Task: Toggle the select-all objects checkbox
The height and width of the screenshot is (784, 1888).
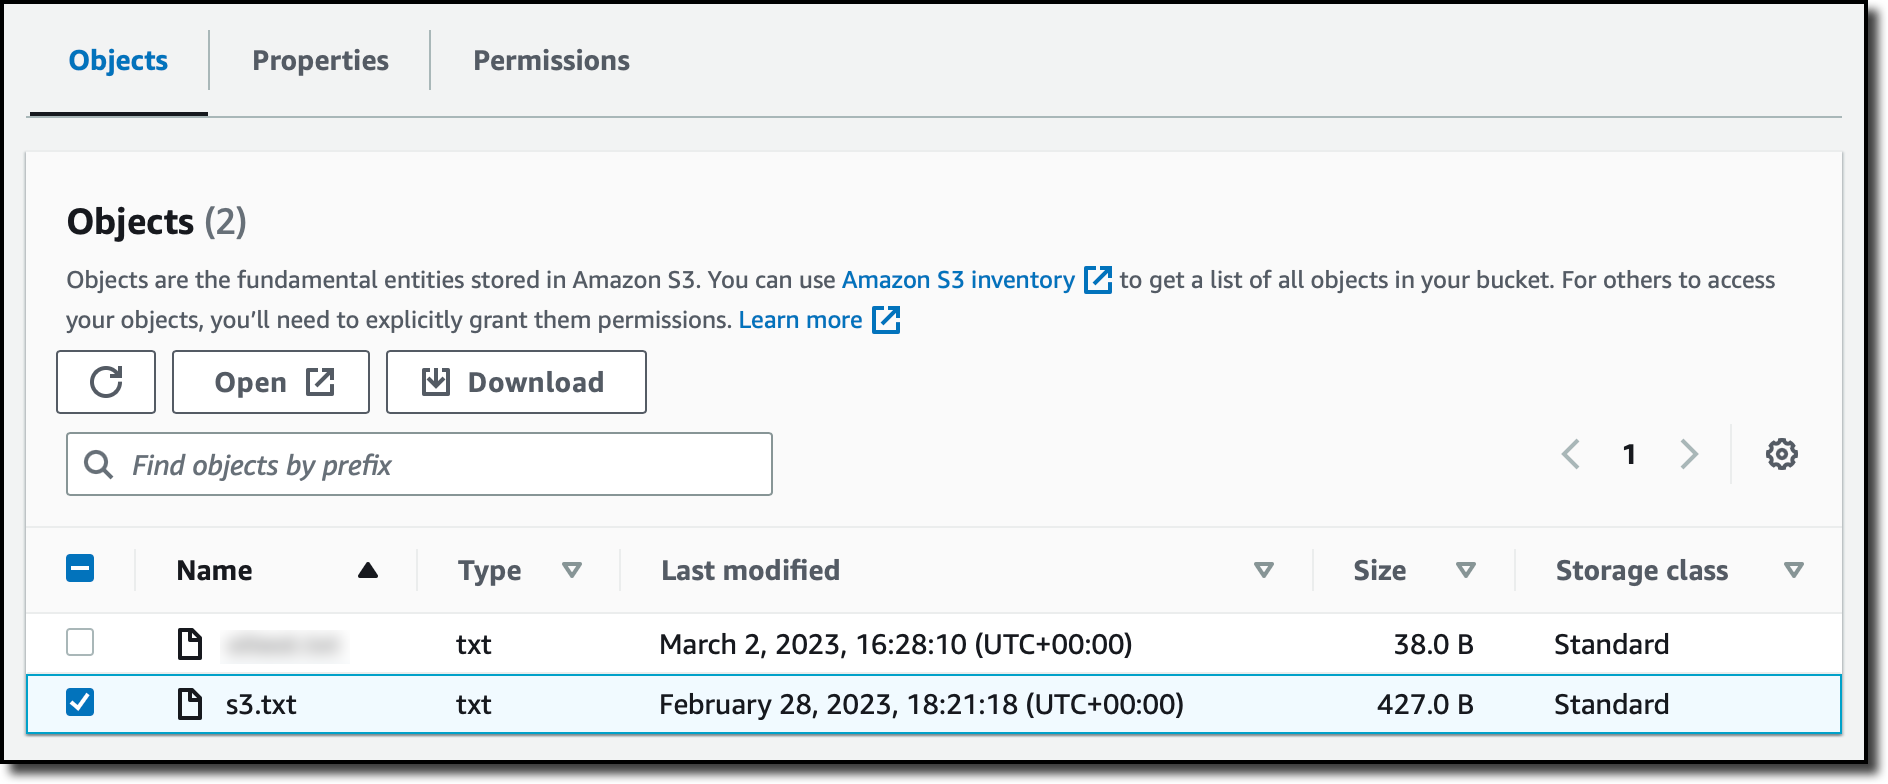Action: click(x=80, y=568)
